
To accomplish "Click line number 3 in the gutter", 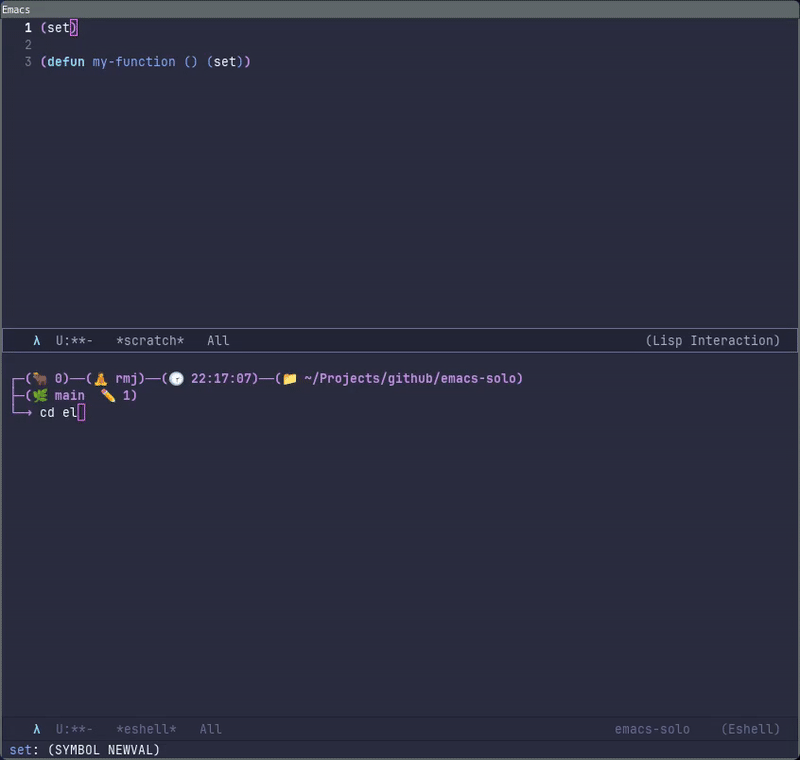I will click(x=28, y=62).
